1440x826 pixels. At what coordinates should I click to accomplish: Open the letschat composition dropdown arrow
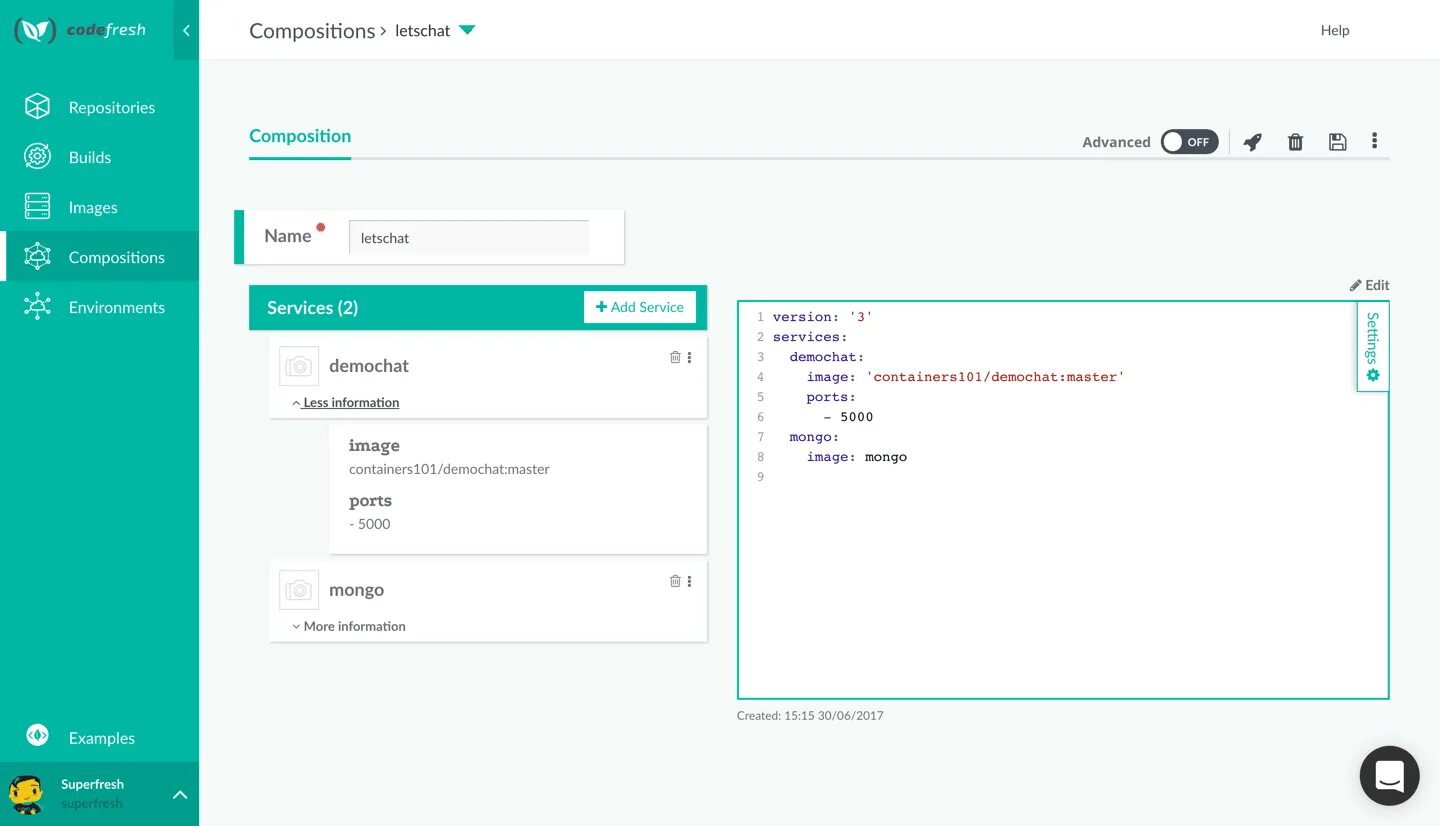pyautogui.click(x=467, y=30)
